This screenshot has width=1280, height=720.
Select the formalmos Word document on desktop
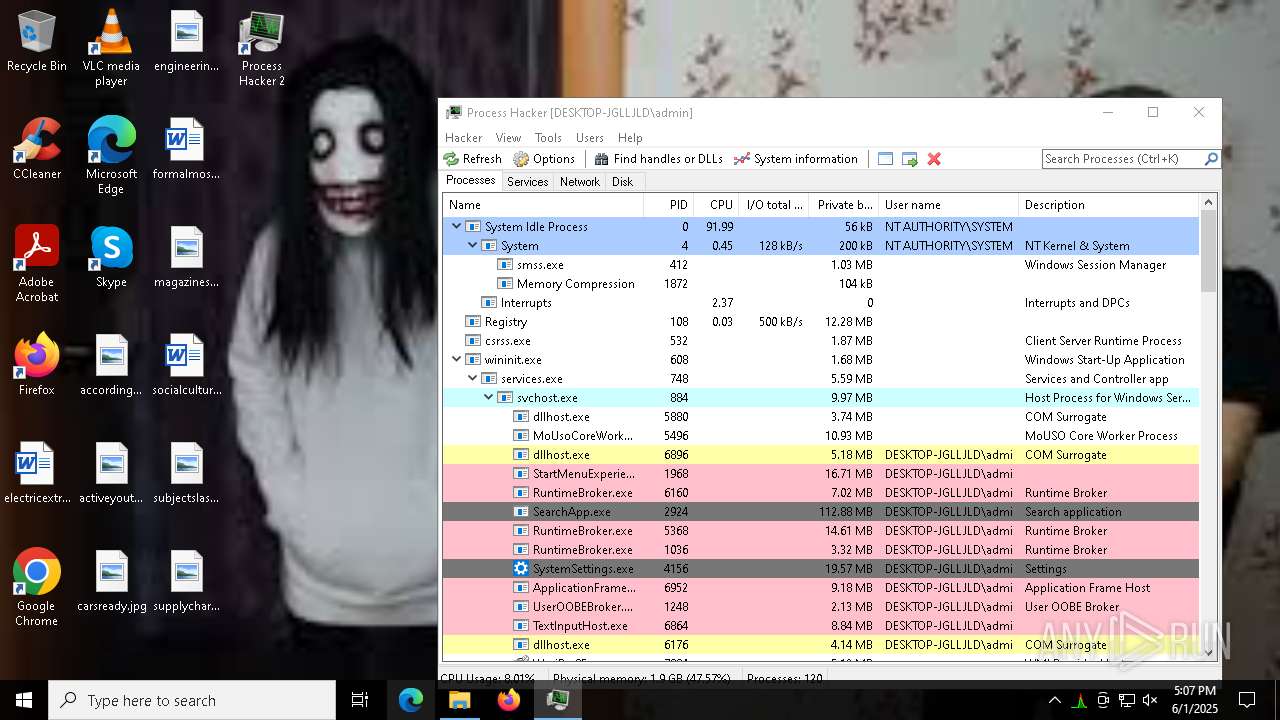186,149
